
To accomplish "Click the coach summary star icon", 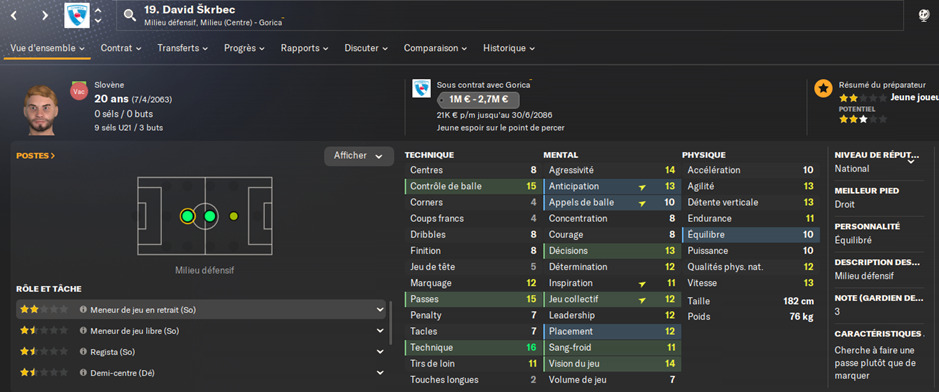I will coord(823,89).
